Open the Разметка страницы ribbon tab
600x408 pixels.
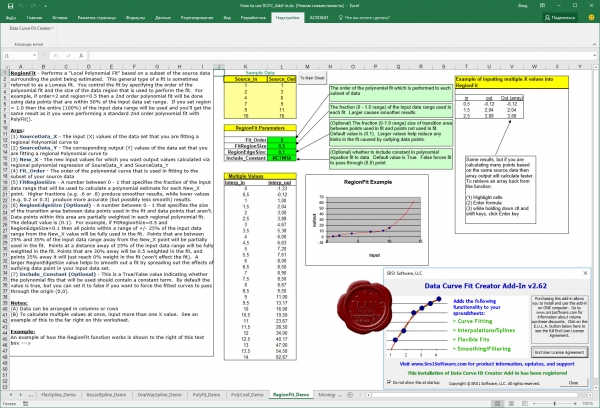(96, 18)
